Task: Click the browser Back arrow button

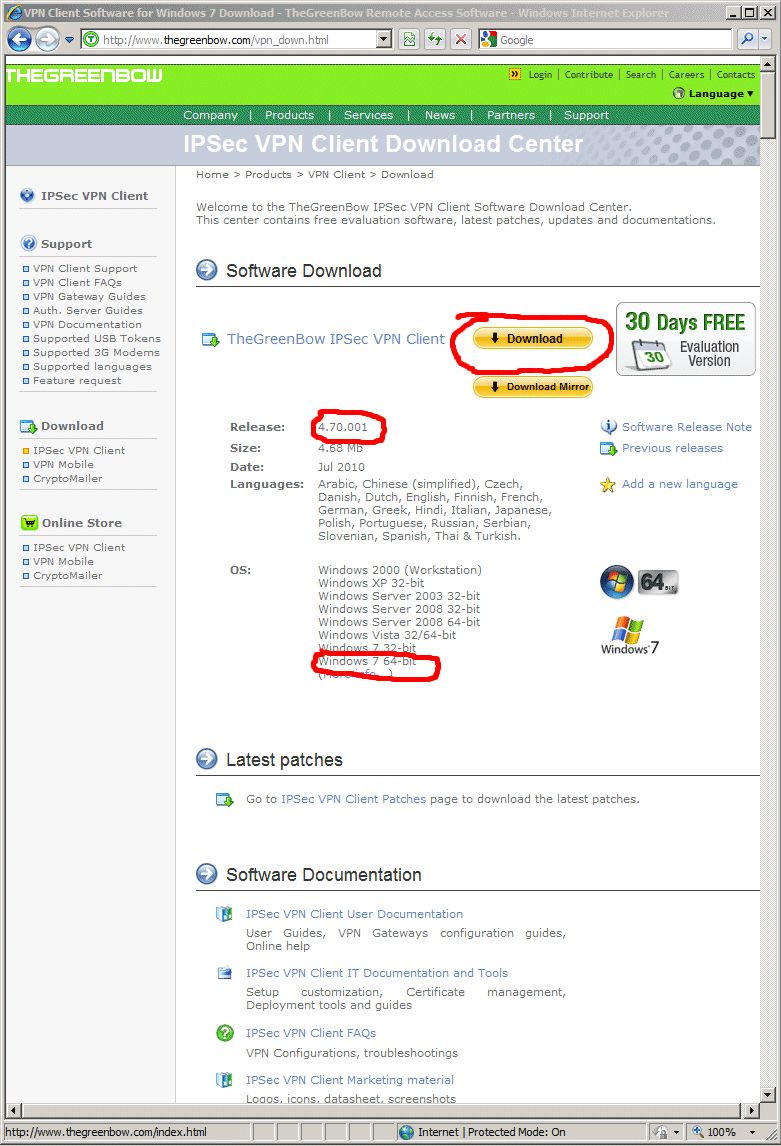Action: [x=20, y=39]
